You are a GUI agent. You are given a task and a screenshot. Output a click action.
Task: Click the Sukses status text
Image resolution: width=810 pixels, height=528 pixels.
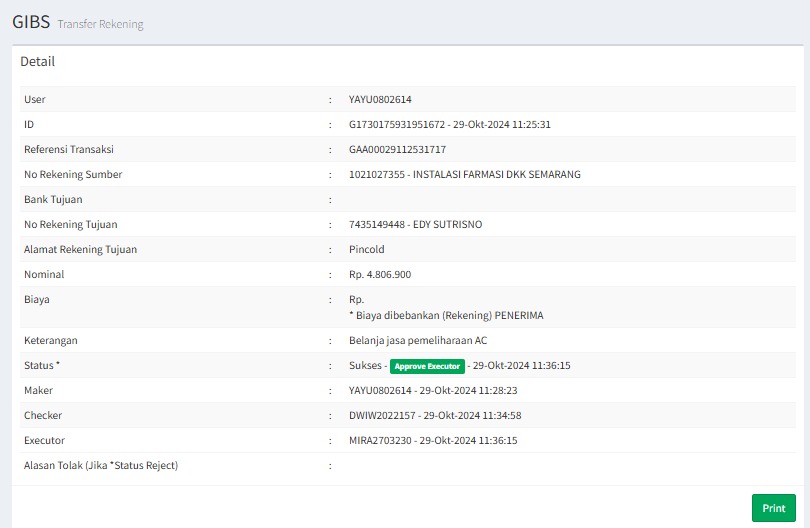tap(364, 366)
